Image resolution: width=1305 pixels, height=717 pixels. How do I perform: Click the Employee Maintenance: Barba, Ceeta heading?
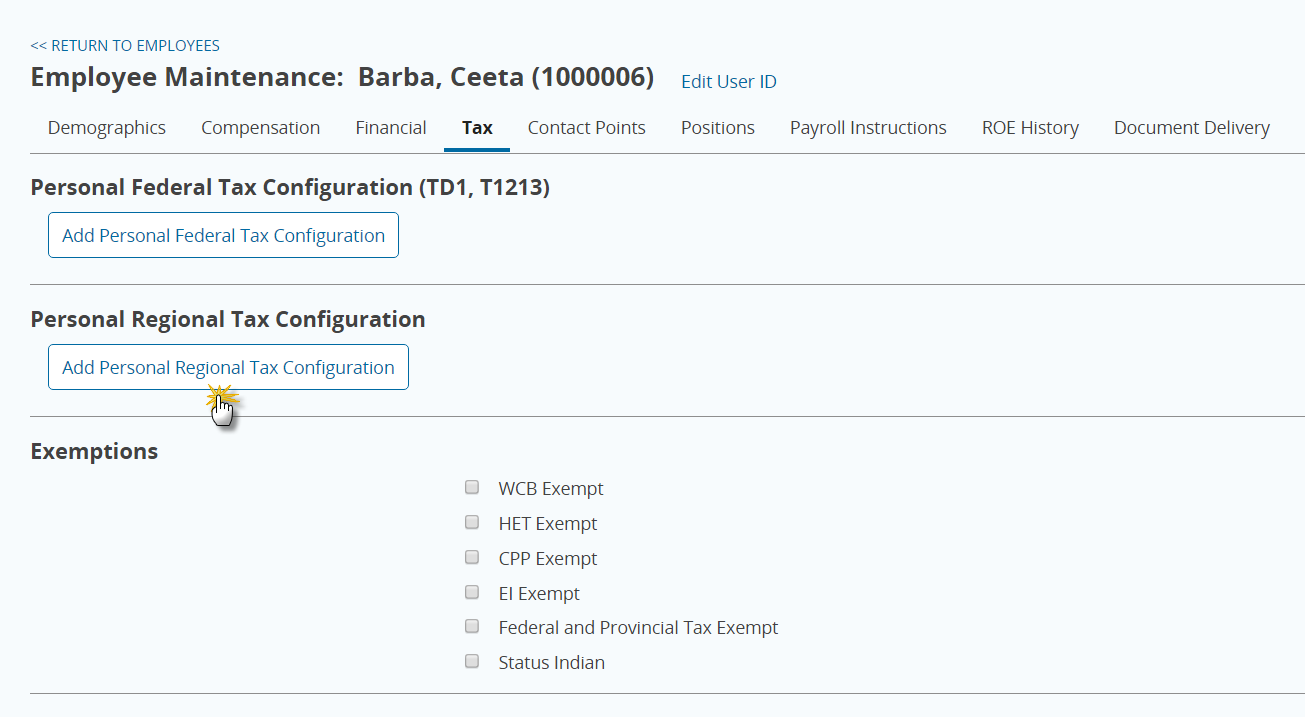pyautogui.click(x=342, y=77)
